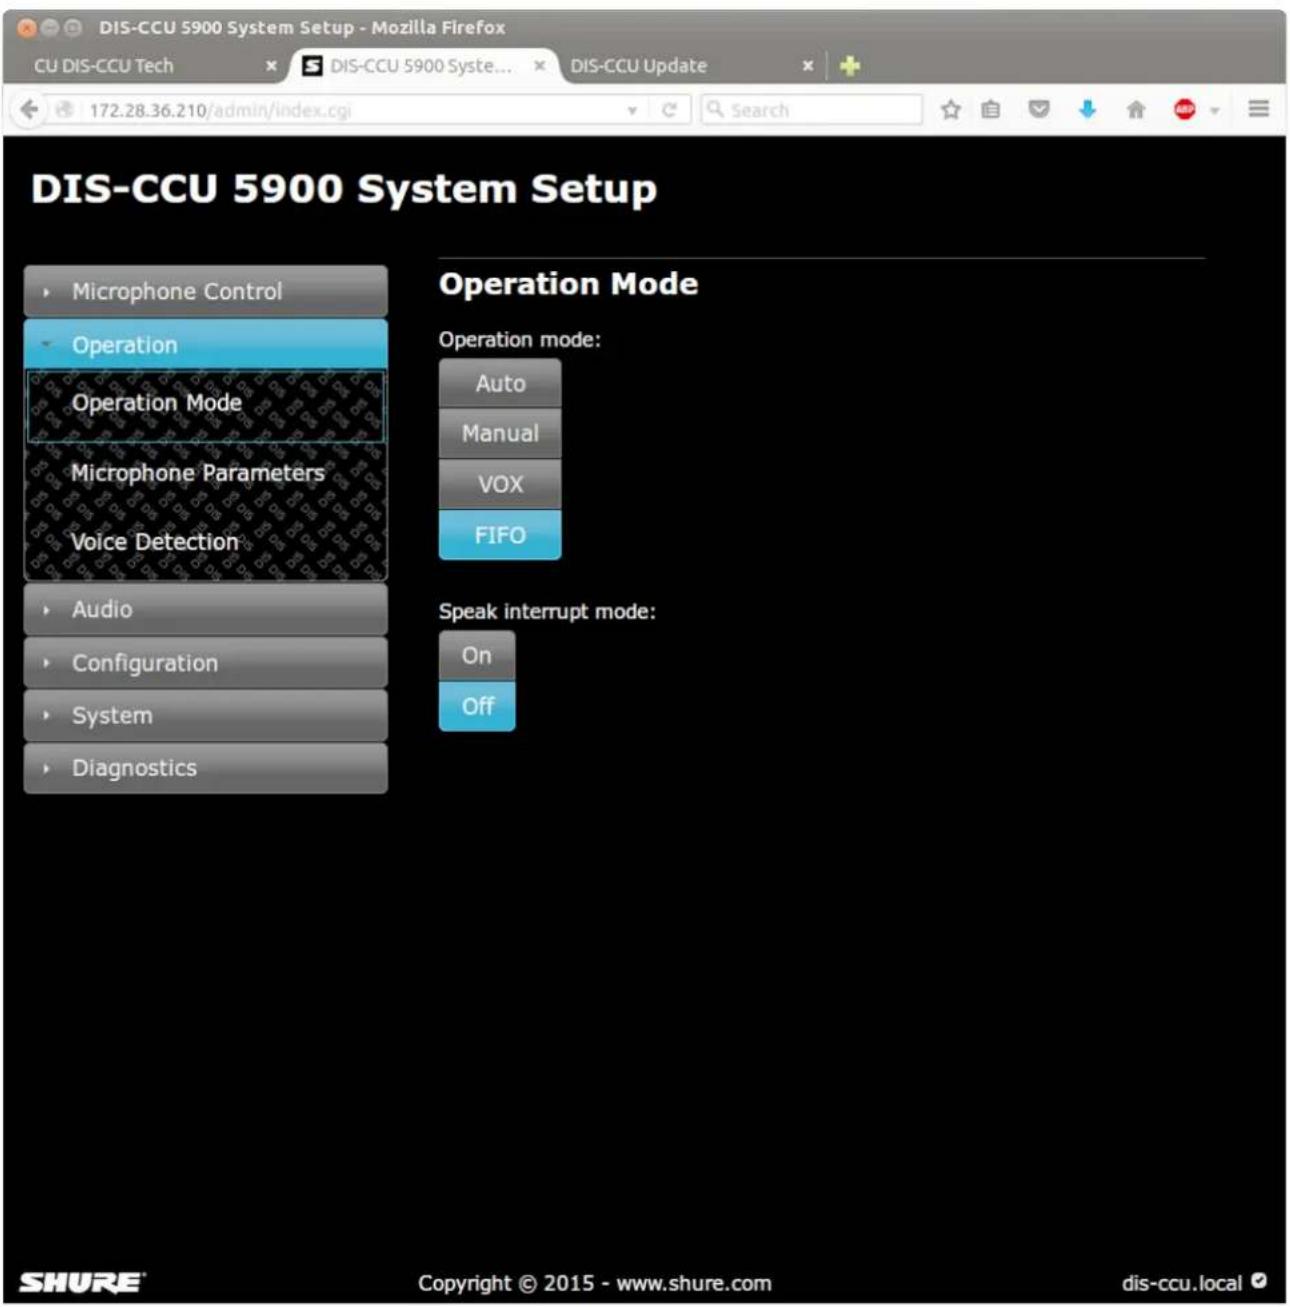
Task: Expand the Audio section
Action: [206, 609]
